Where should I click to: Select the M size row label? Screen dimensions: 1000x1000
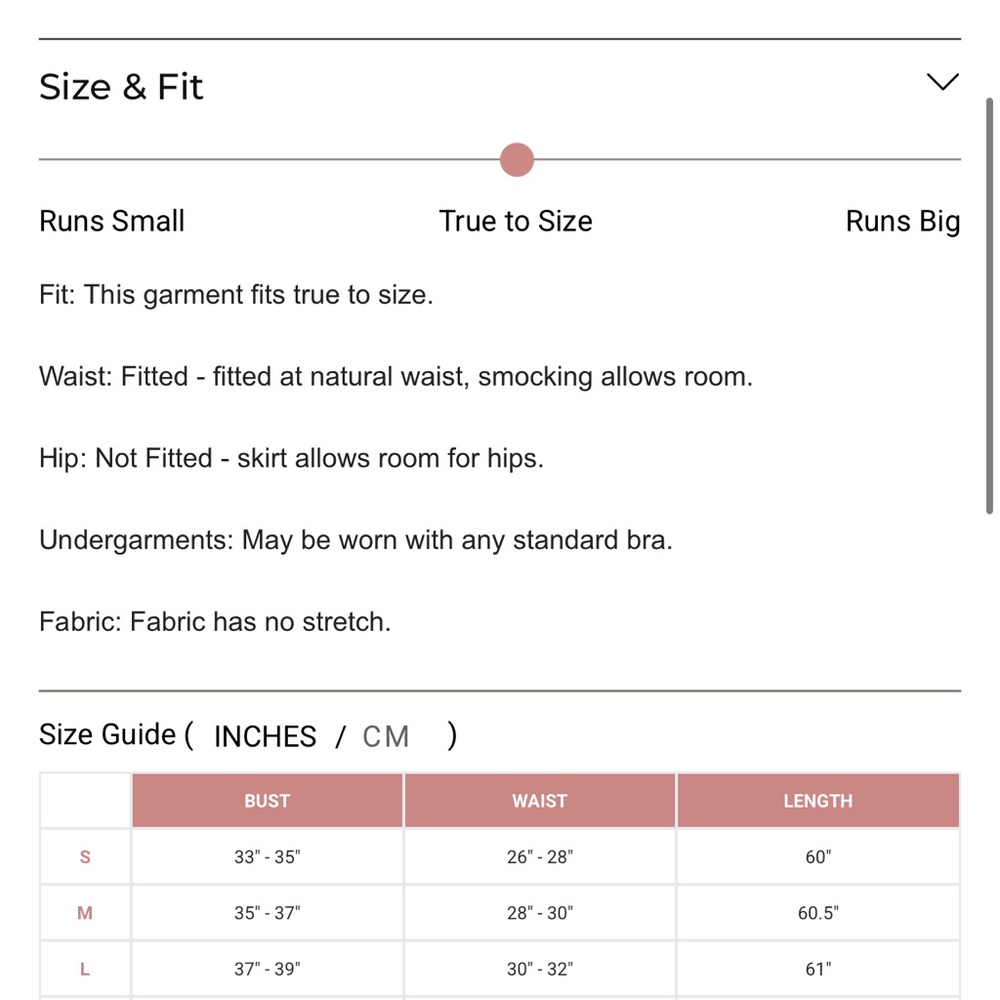click(85, 913)
